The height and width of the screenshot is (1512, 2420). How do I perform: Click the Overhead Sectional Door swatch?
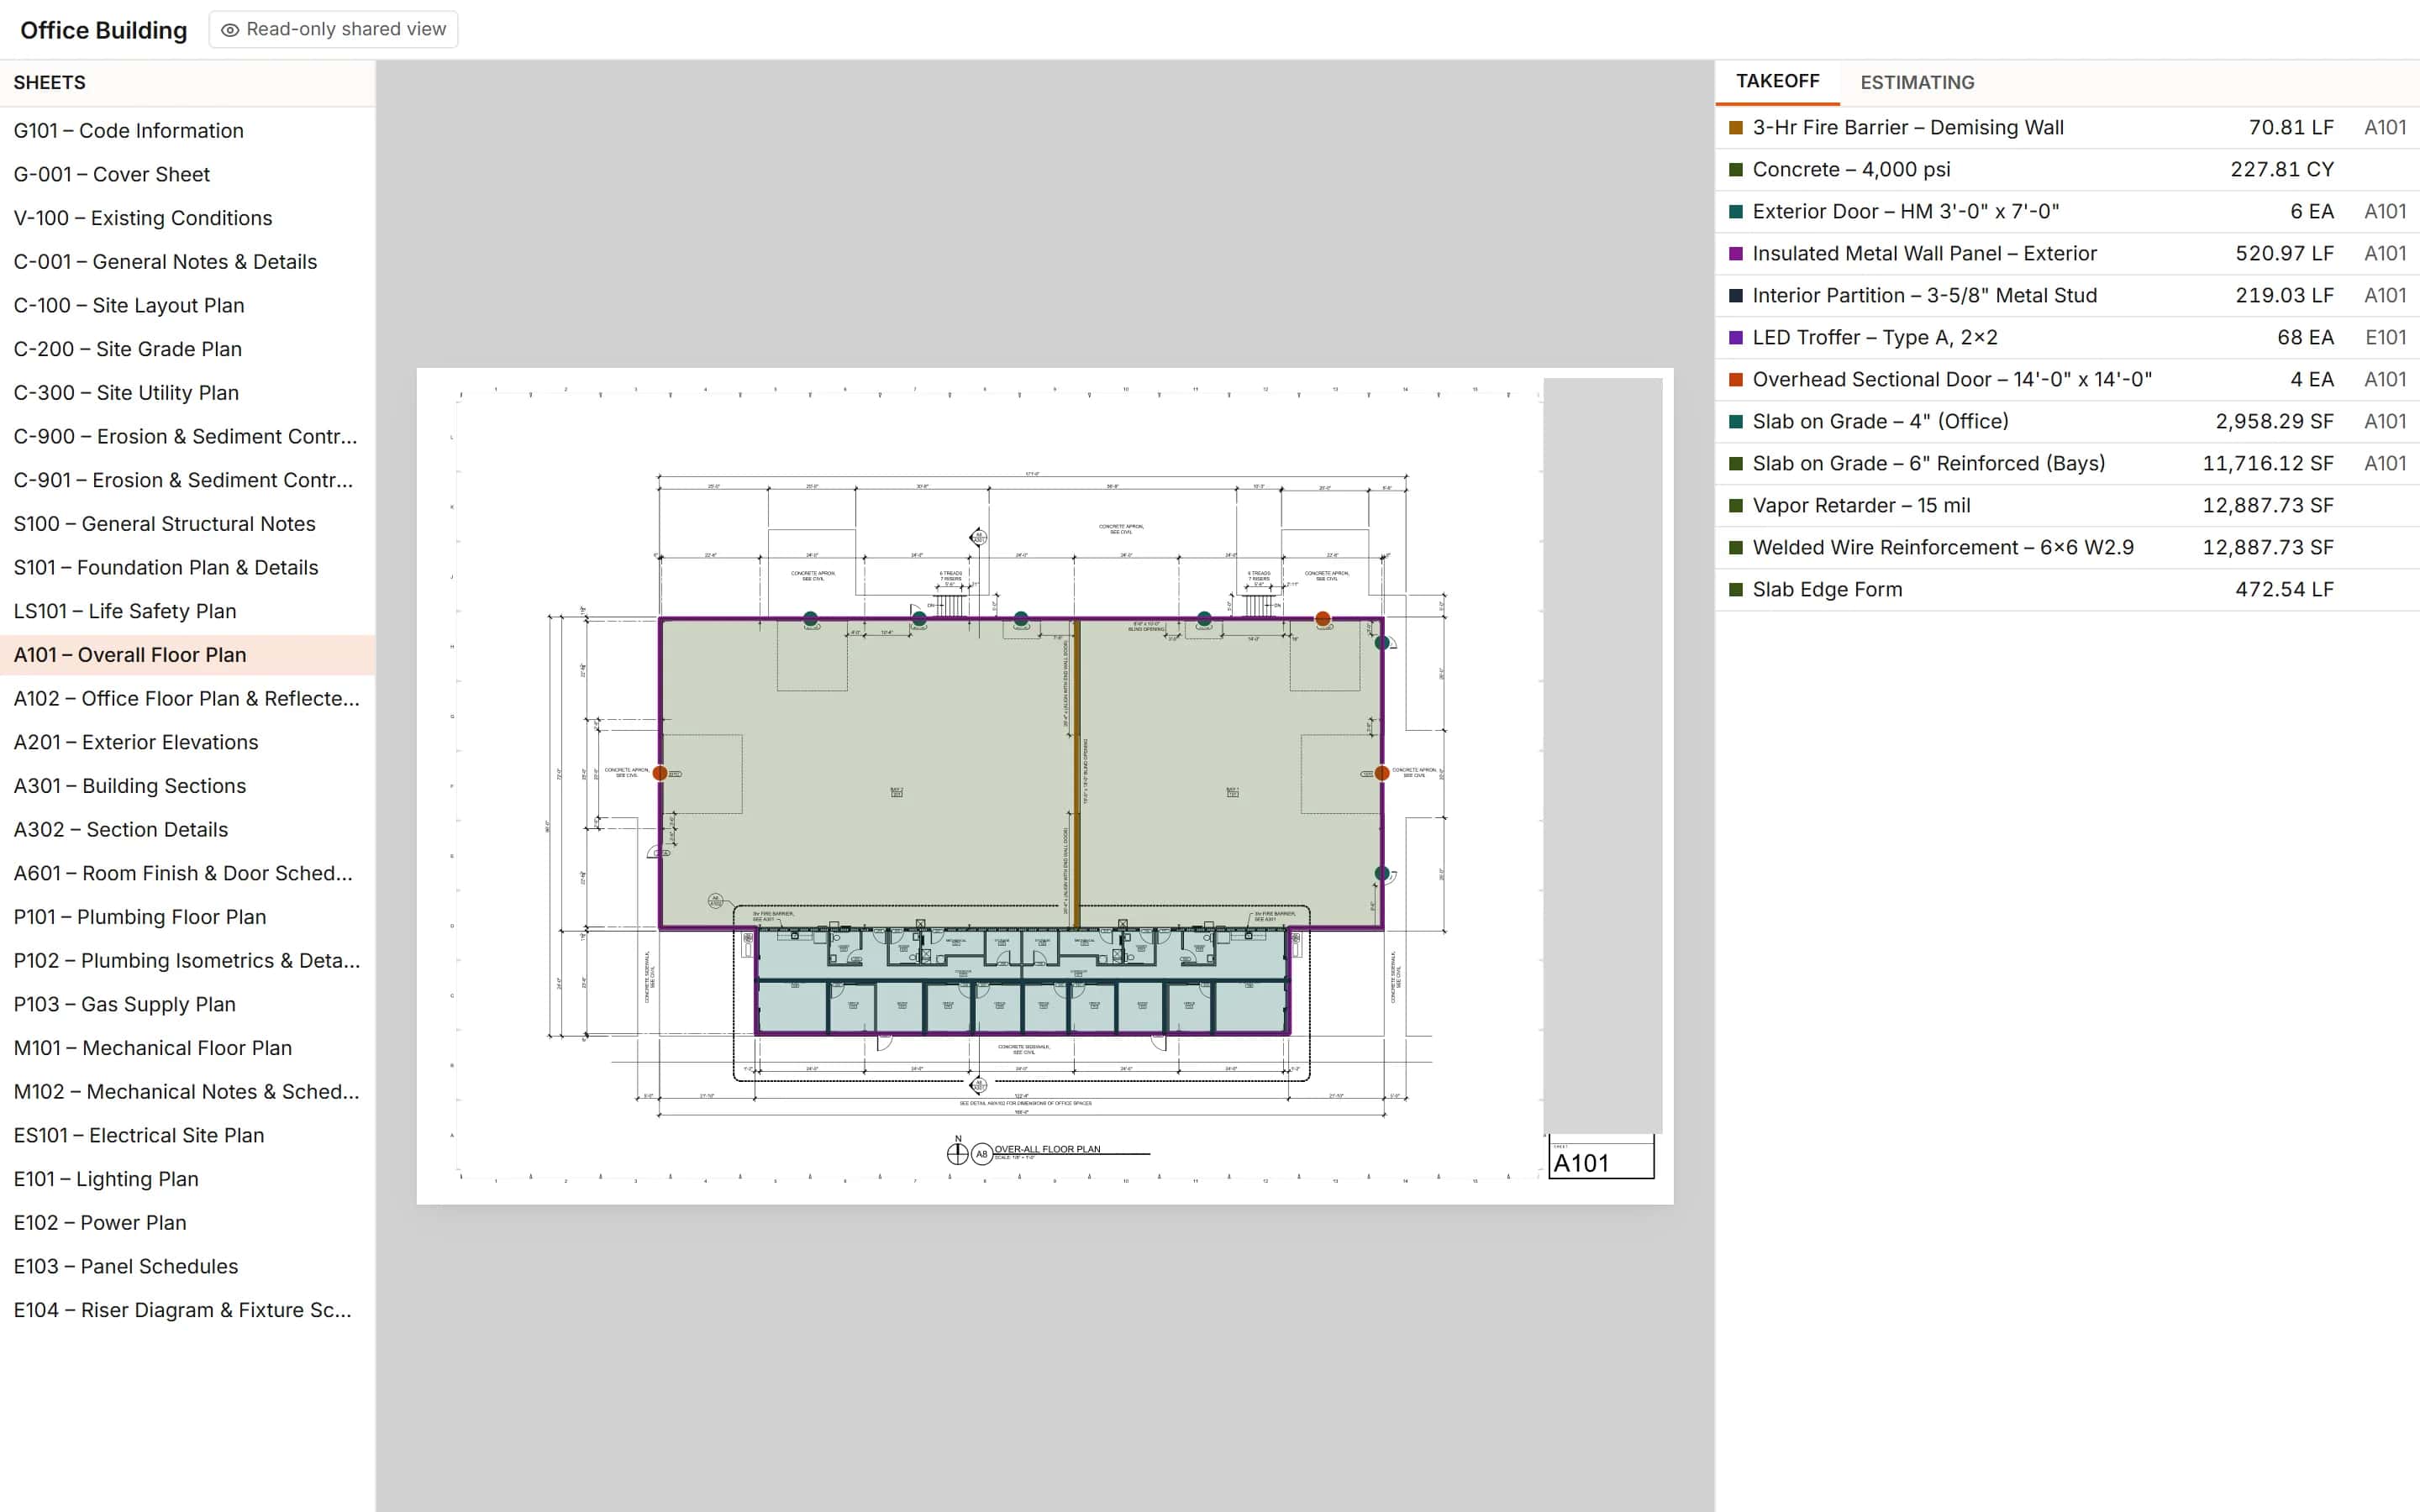(x=1736, y=380)
